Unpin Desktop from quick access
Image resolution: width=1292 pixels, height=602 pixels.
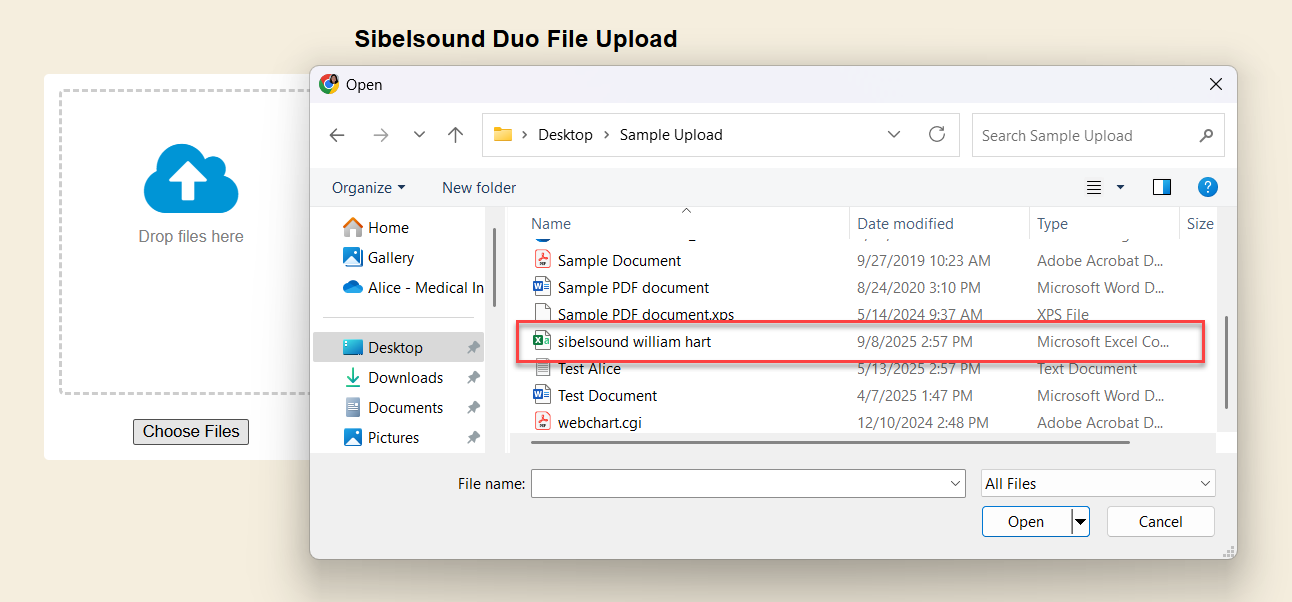click(473, 348)
